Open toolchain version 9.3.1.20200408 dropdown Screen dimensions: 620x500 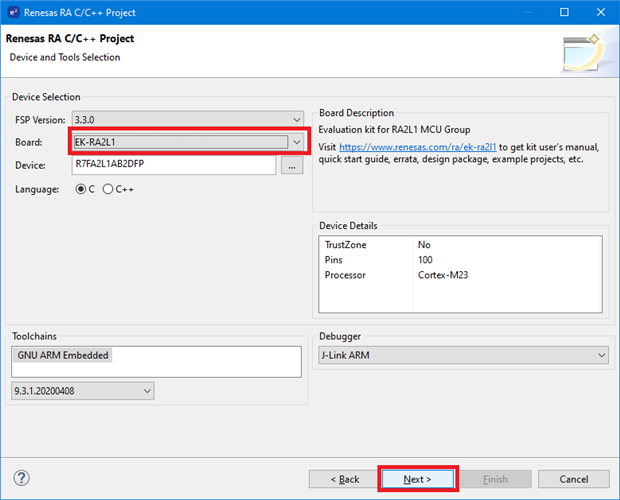(82, 390)
